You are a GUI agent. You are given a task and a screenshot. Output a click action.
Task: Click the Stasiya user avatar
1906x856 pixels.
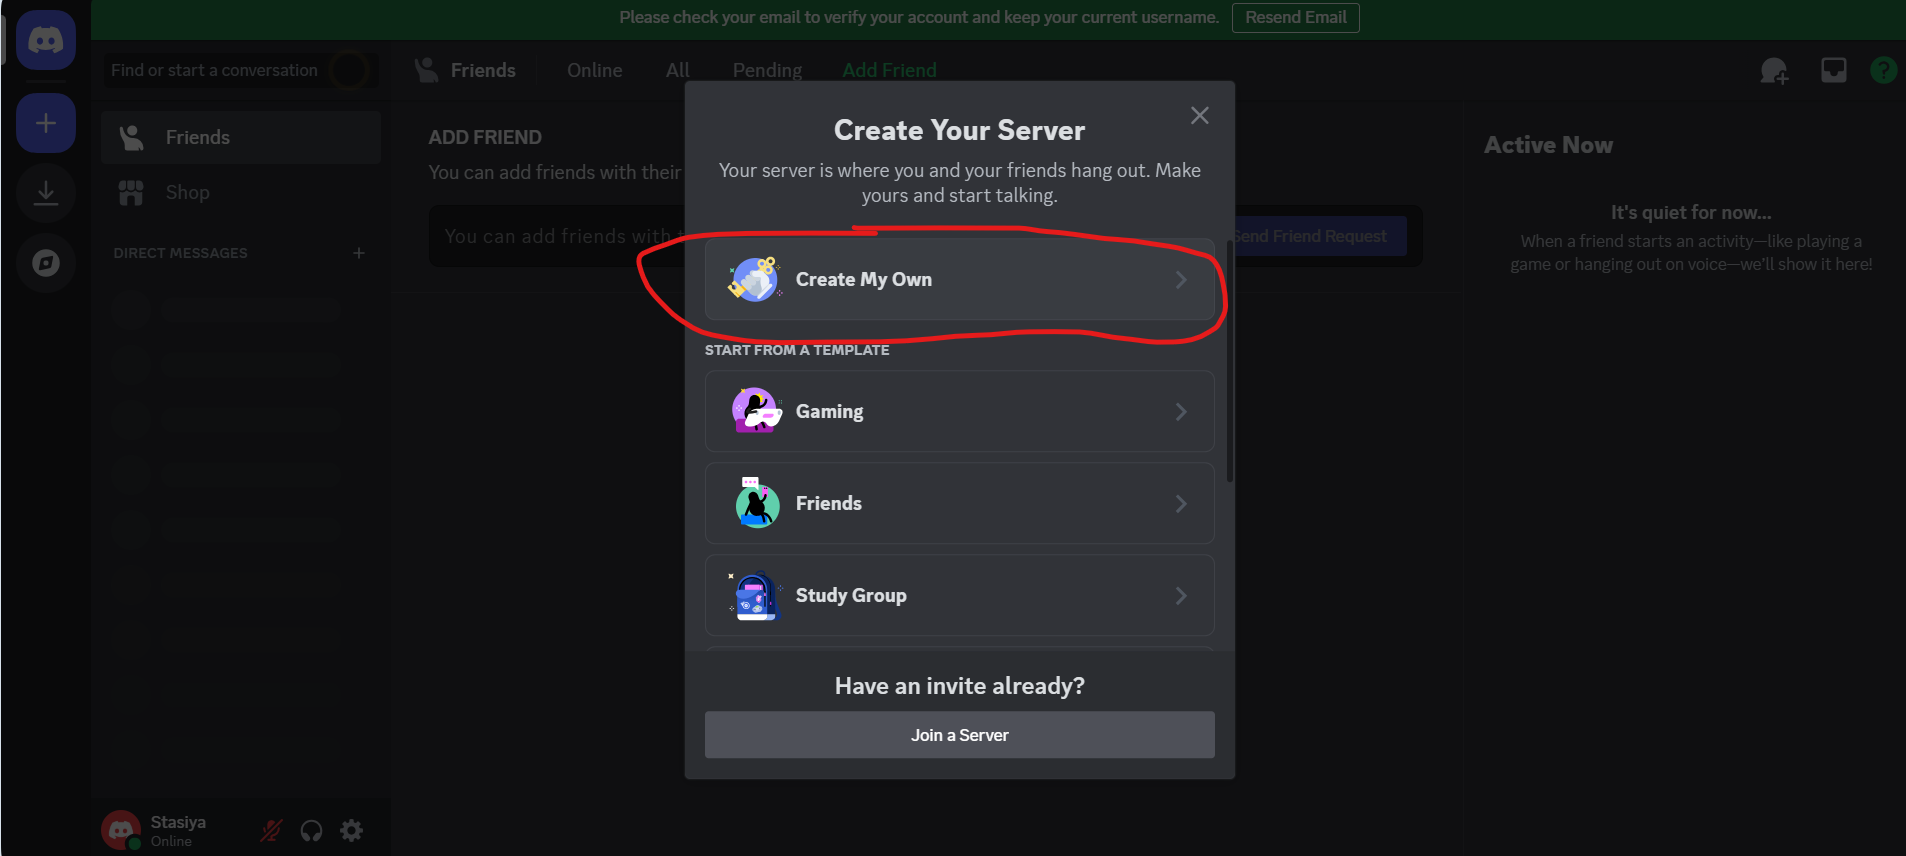click(x=121, y=830)
